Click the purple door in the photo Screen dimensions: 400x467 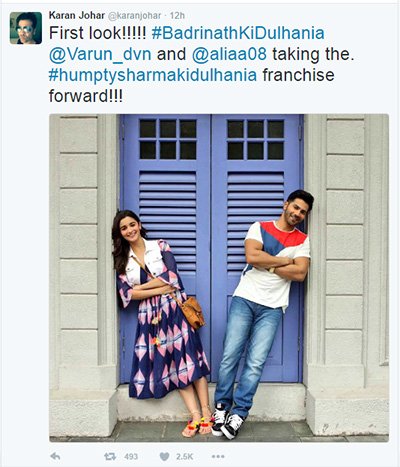point(212,248)
